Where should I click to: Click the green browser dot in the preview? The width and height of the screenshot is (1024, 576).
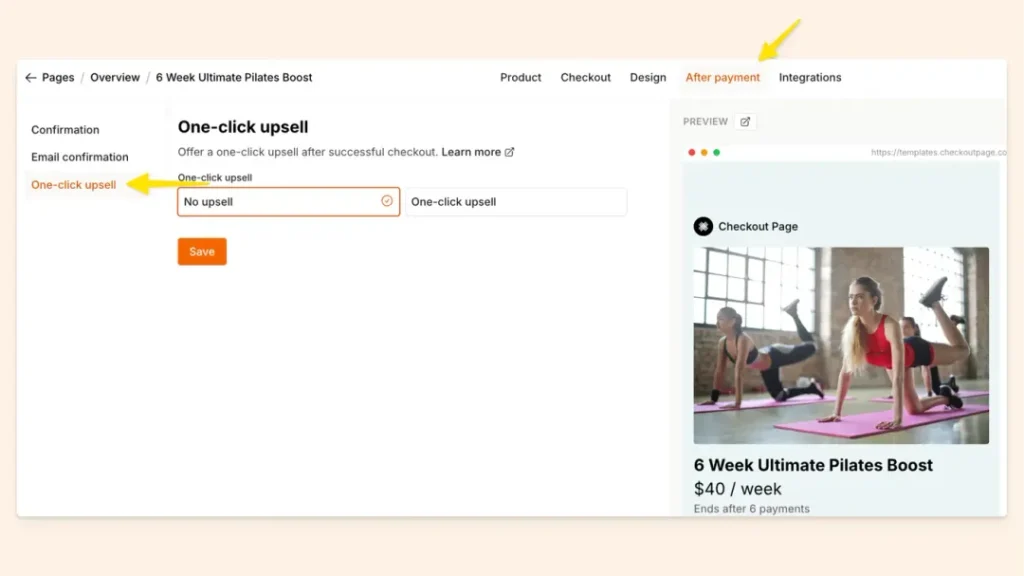[715, 154]
